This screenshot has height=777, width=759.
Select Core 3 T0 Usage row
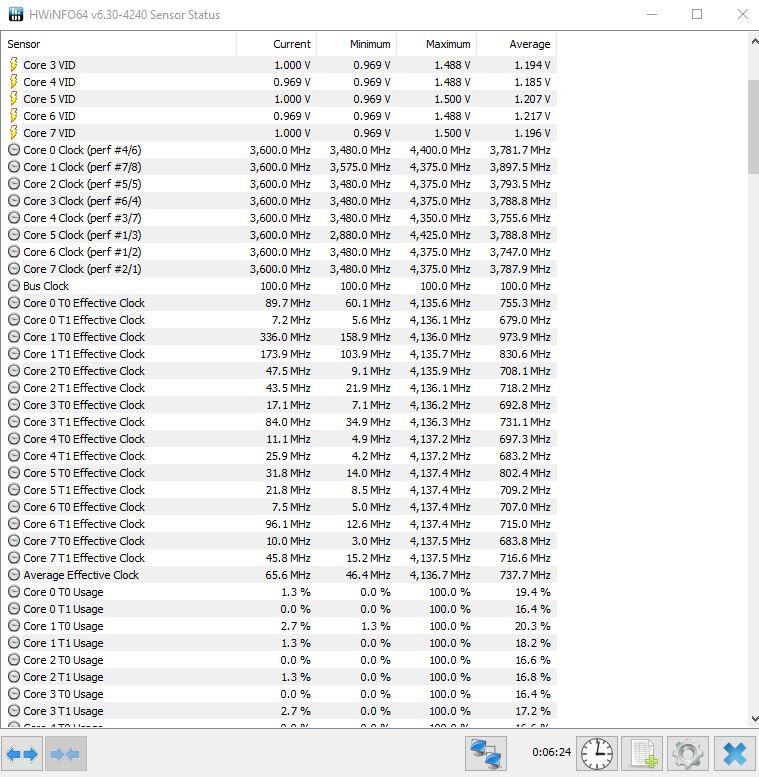click(279, 694)
